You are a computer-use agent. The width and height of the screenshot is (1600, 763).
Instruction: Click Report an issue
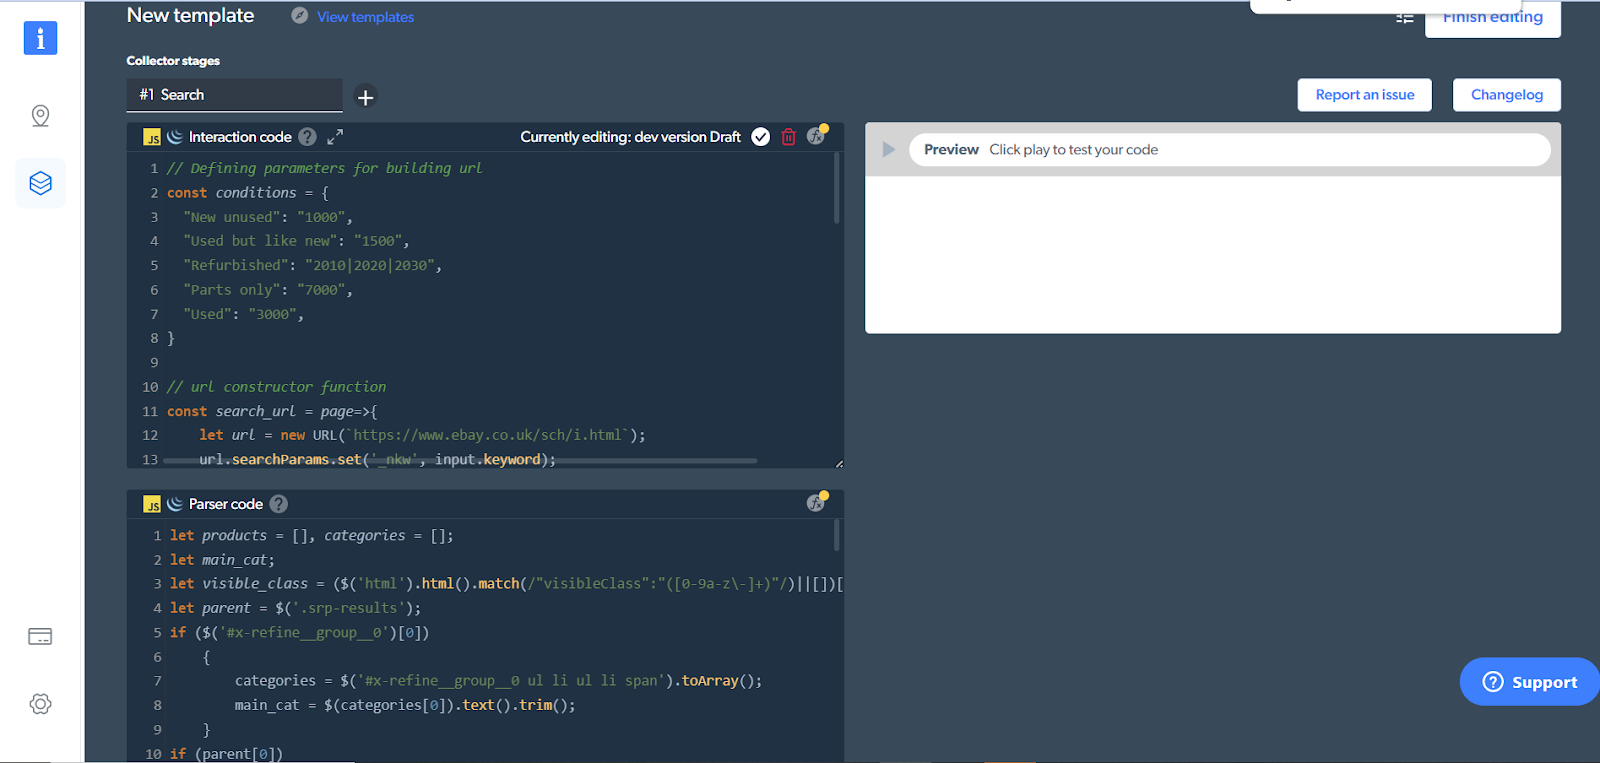point(1365,95)
